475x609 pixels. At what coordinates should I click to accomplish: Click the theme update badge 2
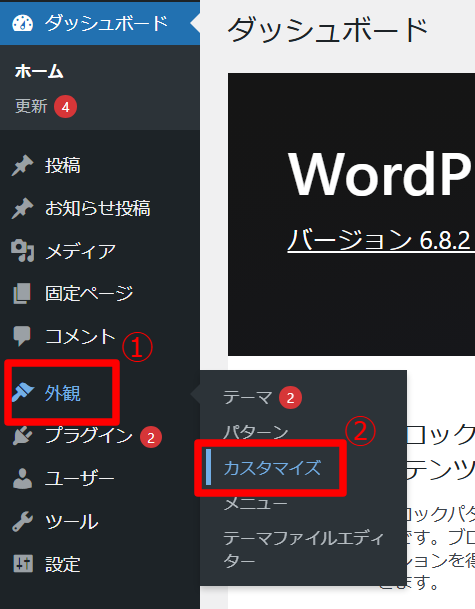coord(290,398)
